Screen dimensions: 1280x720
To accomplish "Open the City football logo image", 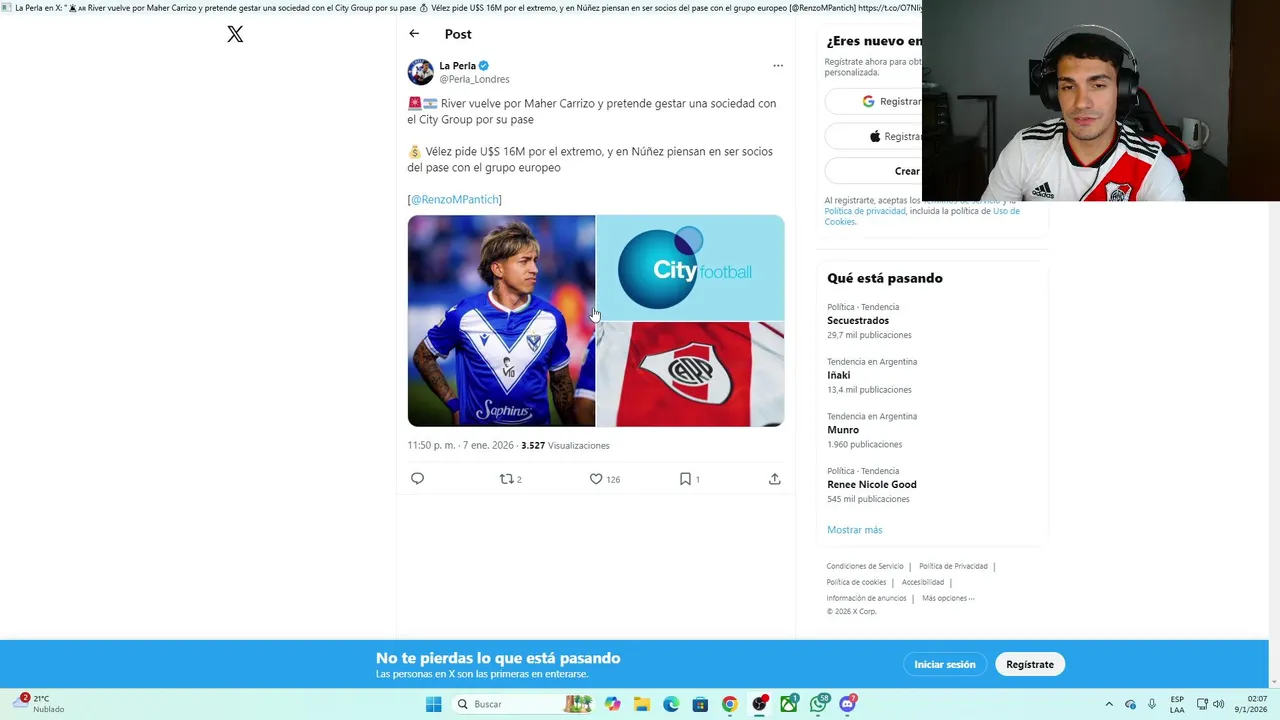I will (690, 267).
